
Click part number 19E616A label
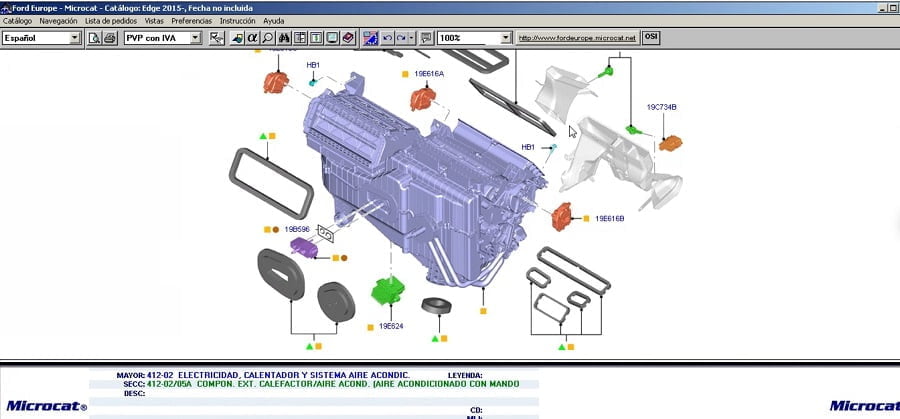tap(429, 73)
